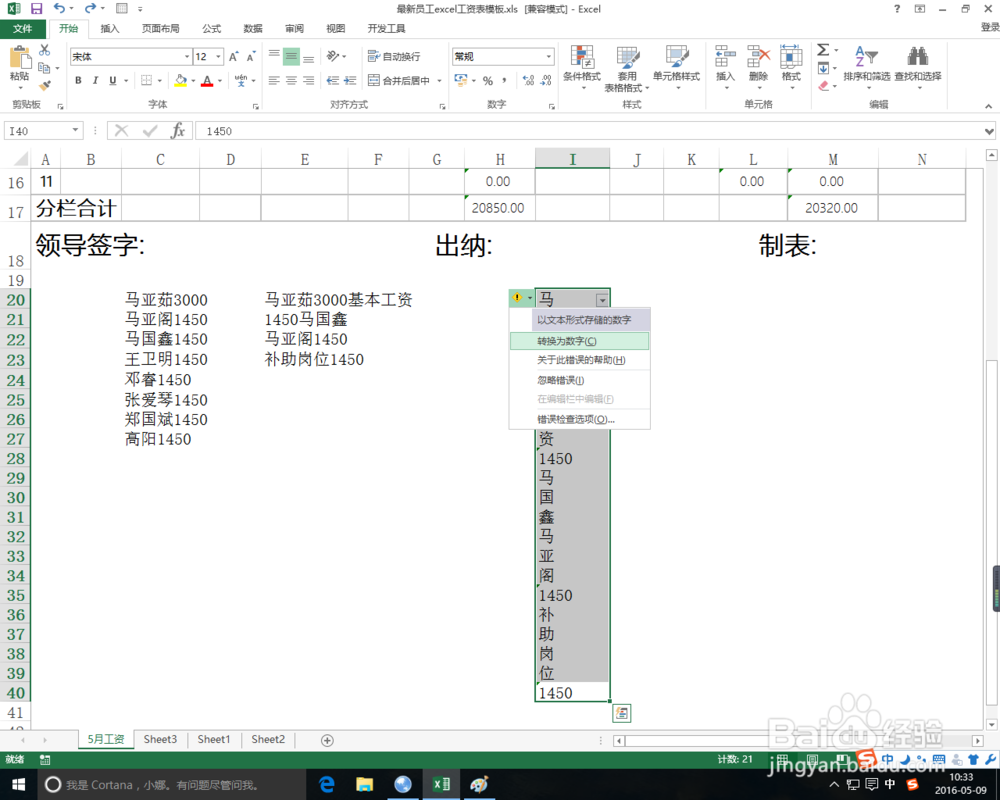This screenshot has height=800, width=1000.
Task: Open 排序和筛选 sort and filter
Action: (x=866, y=66)
